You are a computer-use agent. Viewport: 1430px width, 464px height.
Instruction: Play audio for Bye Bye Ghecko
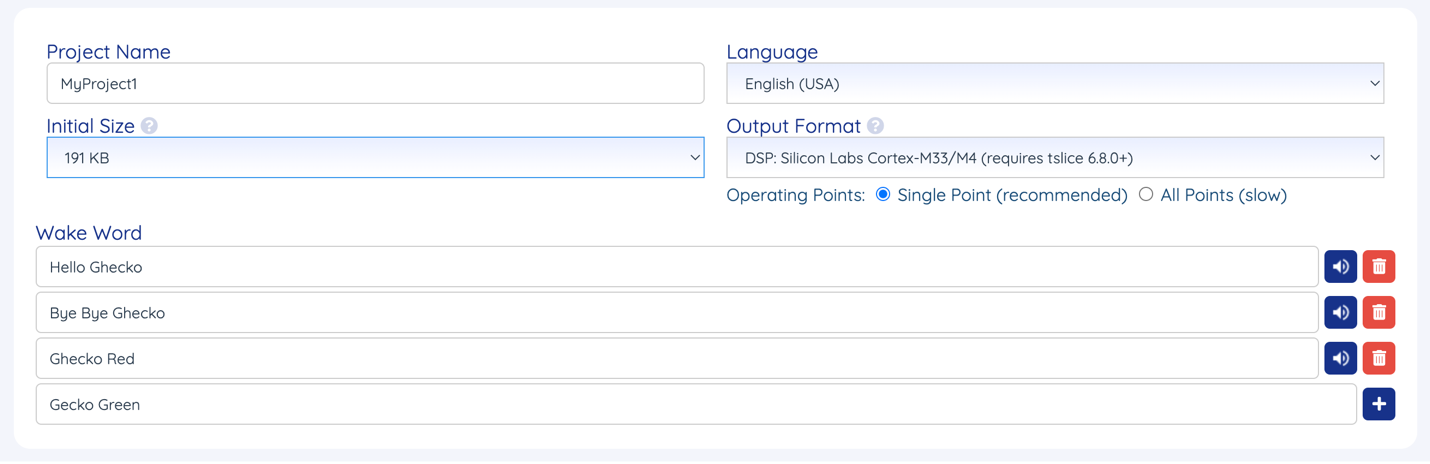click(x=1340, y=313)
